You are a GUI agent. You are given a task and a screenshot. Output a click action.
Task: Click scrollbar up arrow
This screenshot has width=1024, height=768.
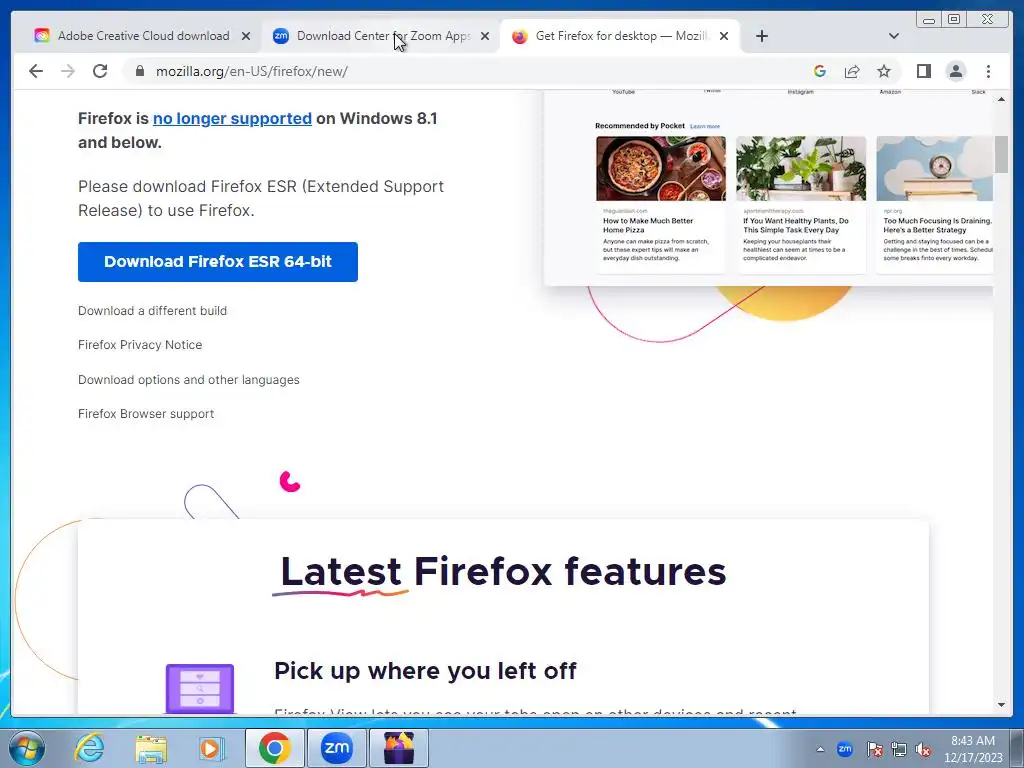(x=1001, y=99)
